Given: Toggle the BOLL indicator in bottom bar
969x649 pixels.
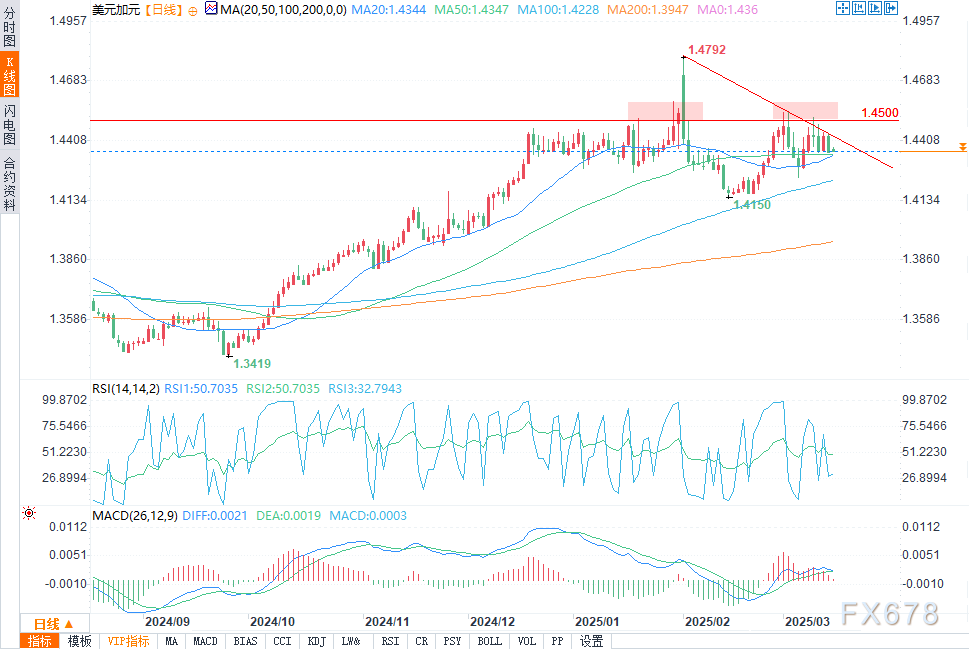Looking at the screenshot, I should [489, 641].
